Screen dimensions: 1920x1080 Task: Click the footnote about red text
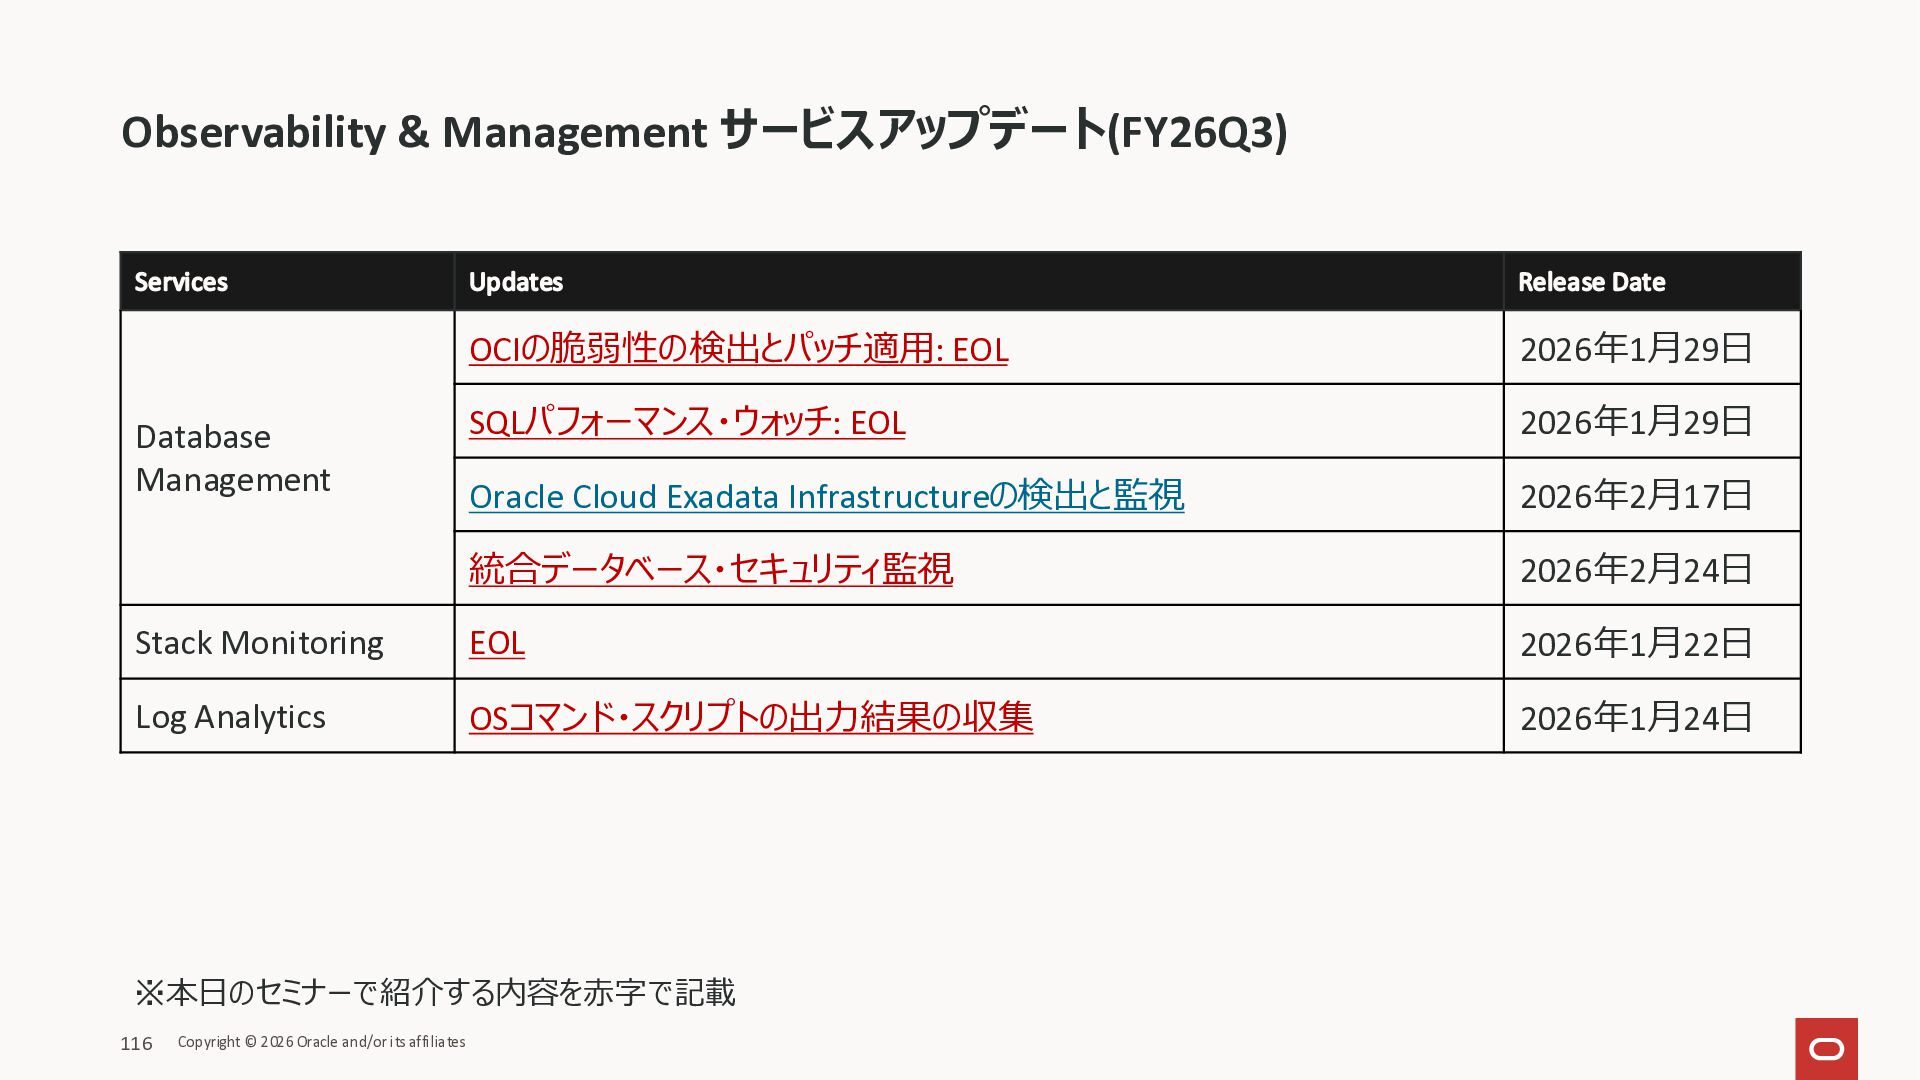pyautogui.click(x=435, y=992)
